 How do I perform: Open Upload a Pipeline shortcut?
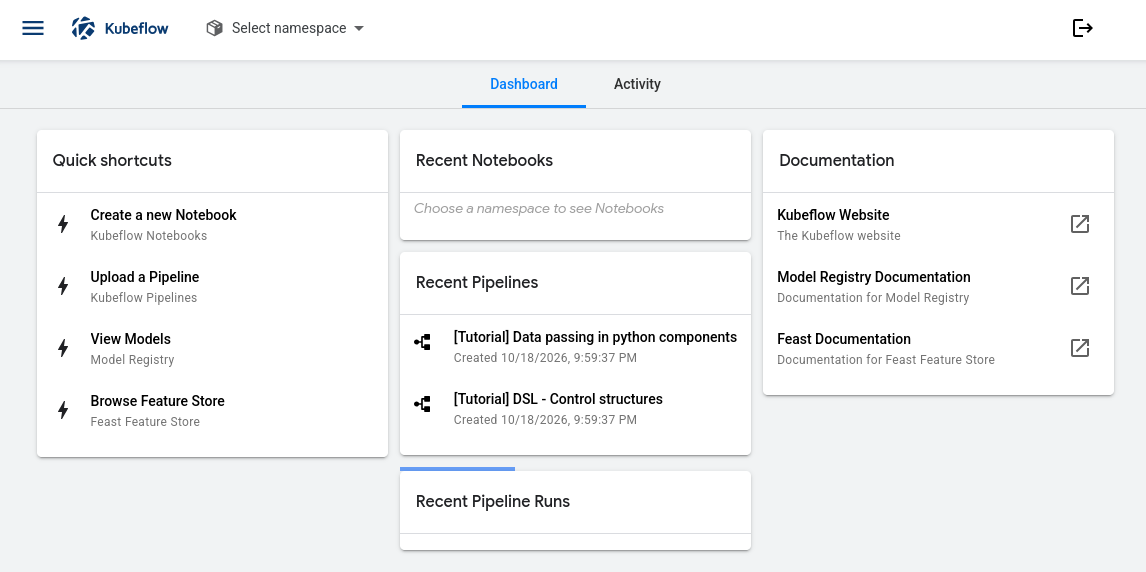coord(212,286)
